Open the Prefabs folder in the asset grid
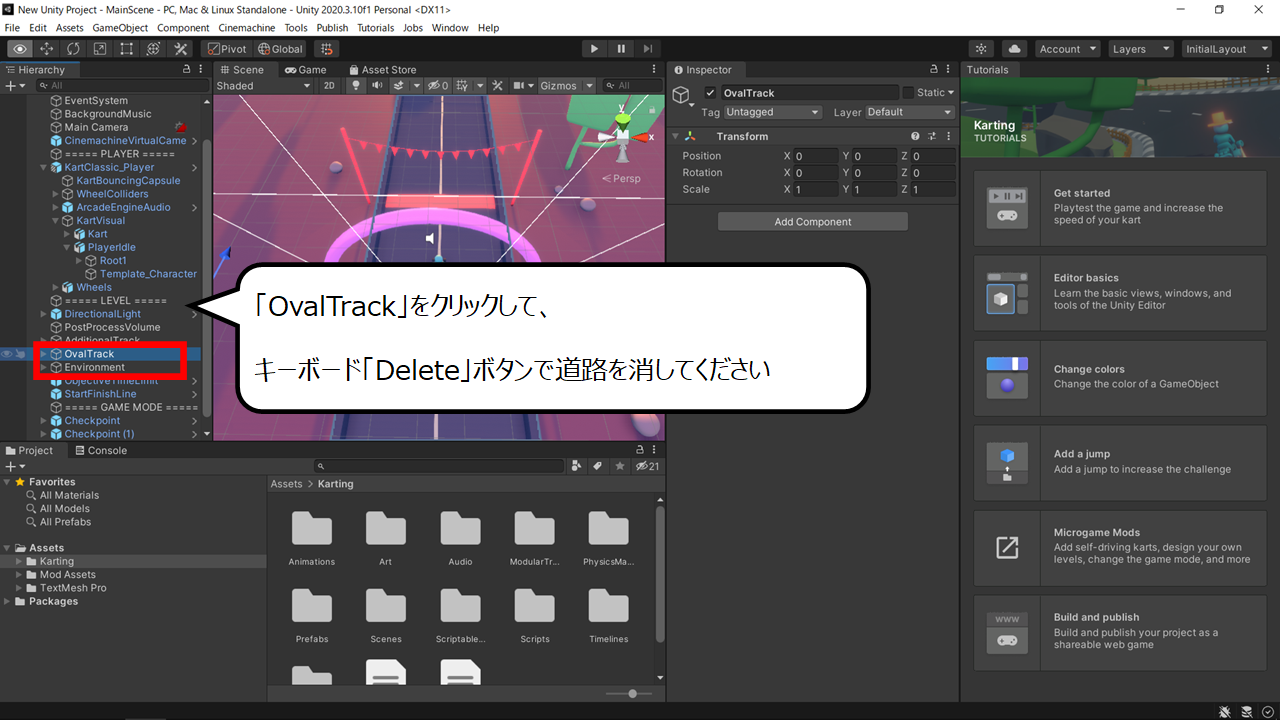The height and width of the screenshot is (720, 1280). [312, 615]
